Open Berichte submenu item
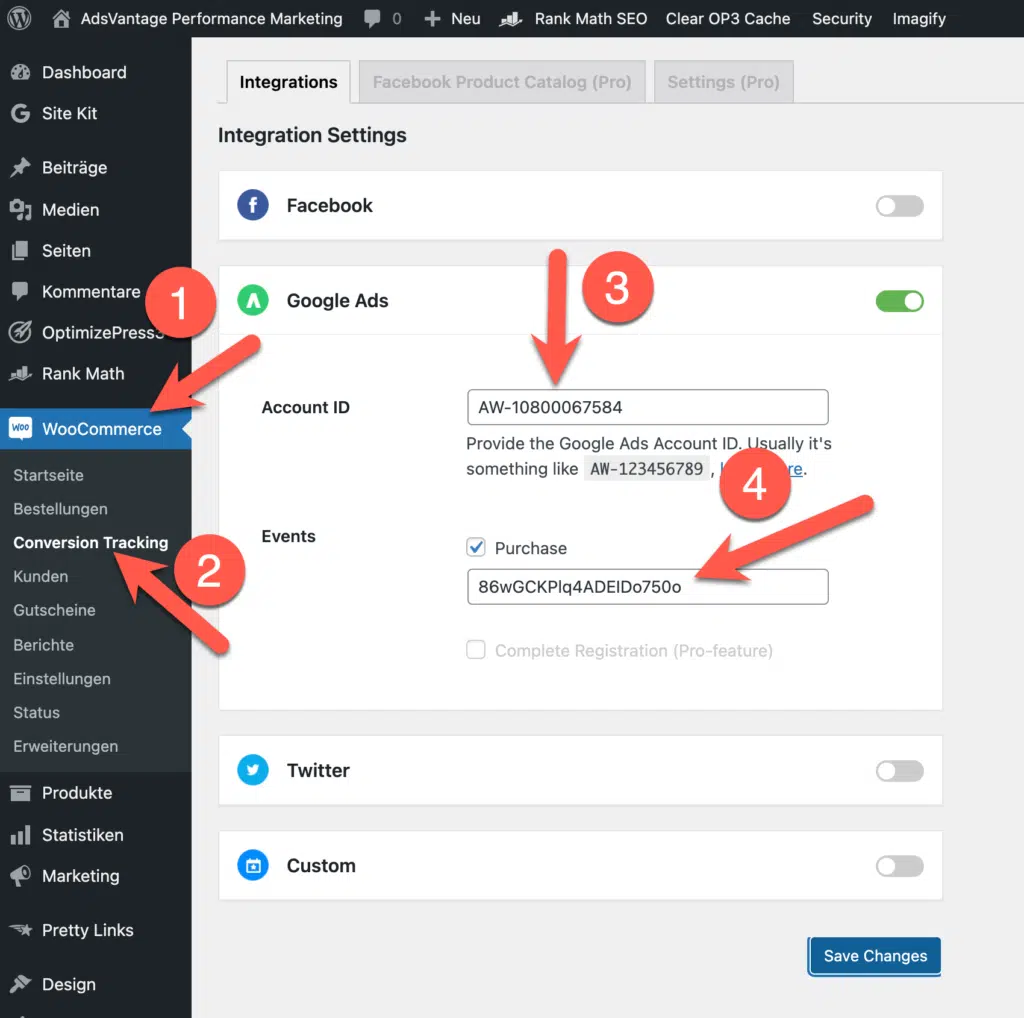This screenshot has width=1024, height=1018. 43,644
